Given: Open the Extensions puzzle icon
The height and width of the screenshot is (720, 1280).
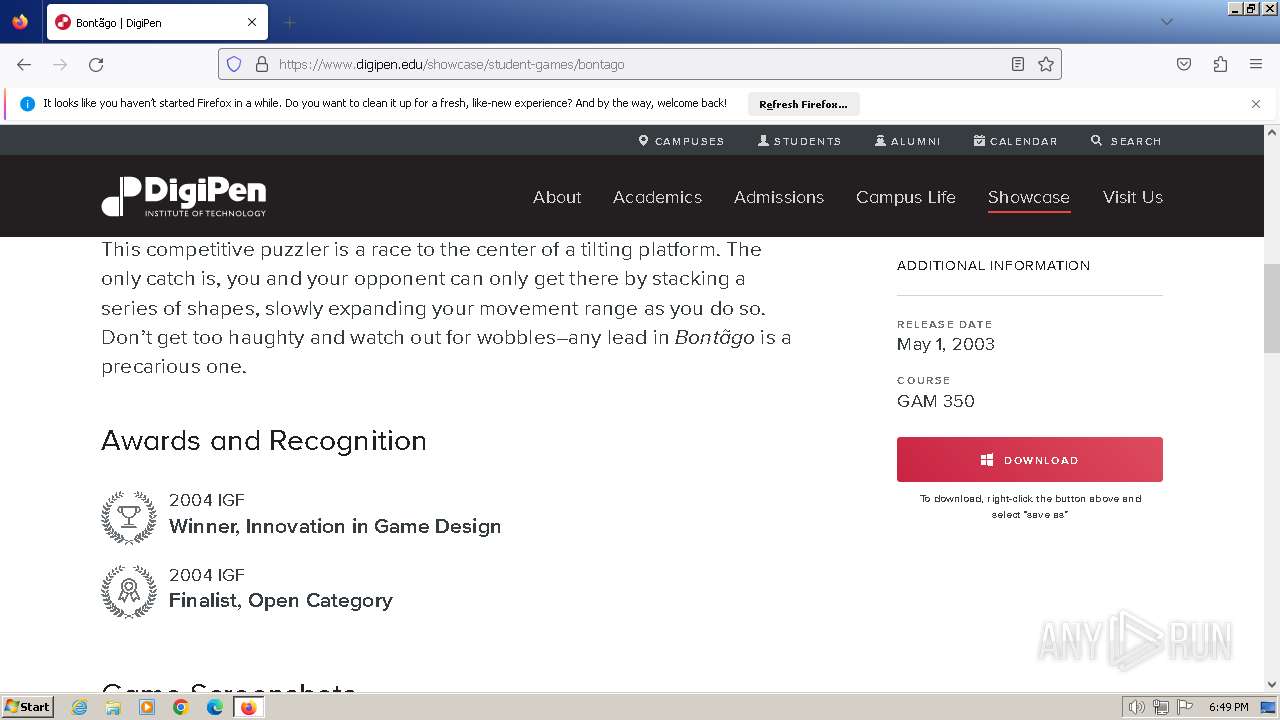Looking at the screenshot, I should [1220, 64].
